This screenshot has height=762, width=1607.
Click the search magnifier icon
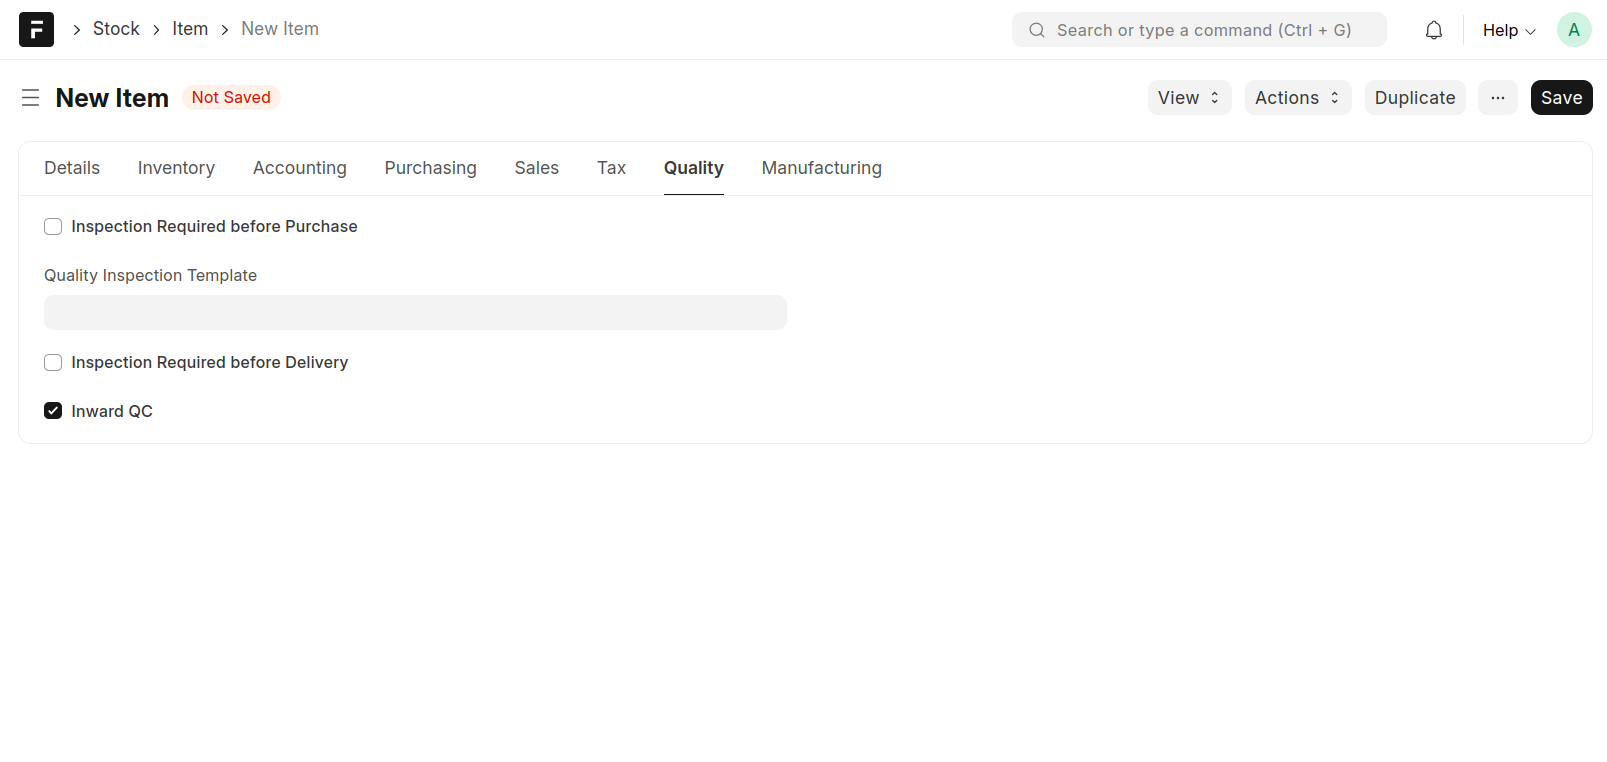1037,30
